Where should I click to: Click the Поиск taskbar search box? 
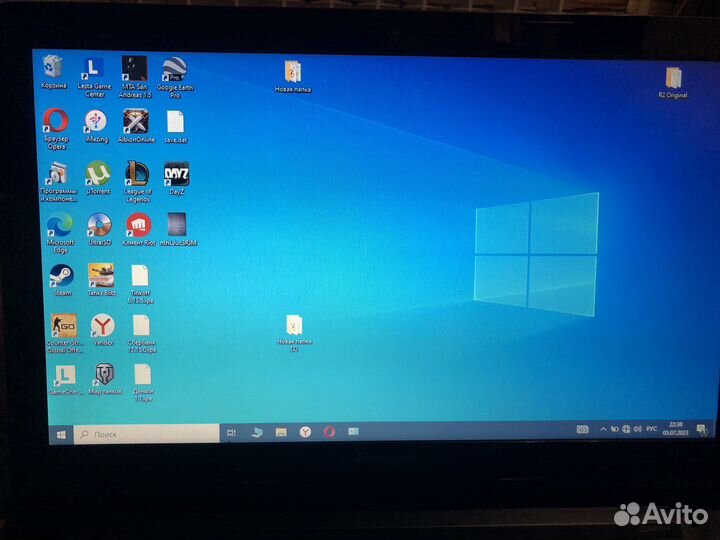[x=146, y=434]
